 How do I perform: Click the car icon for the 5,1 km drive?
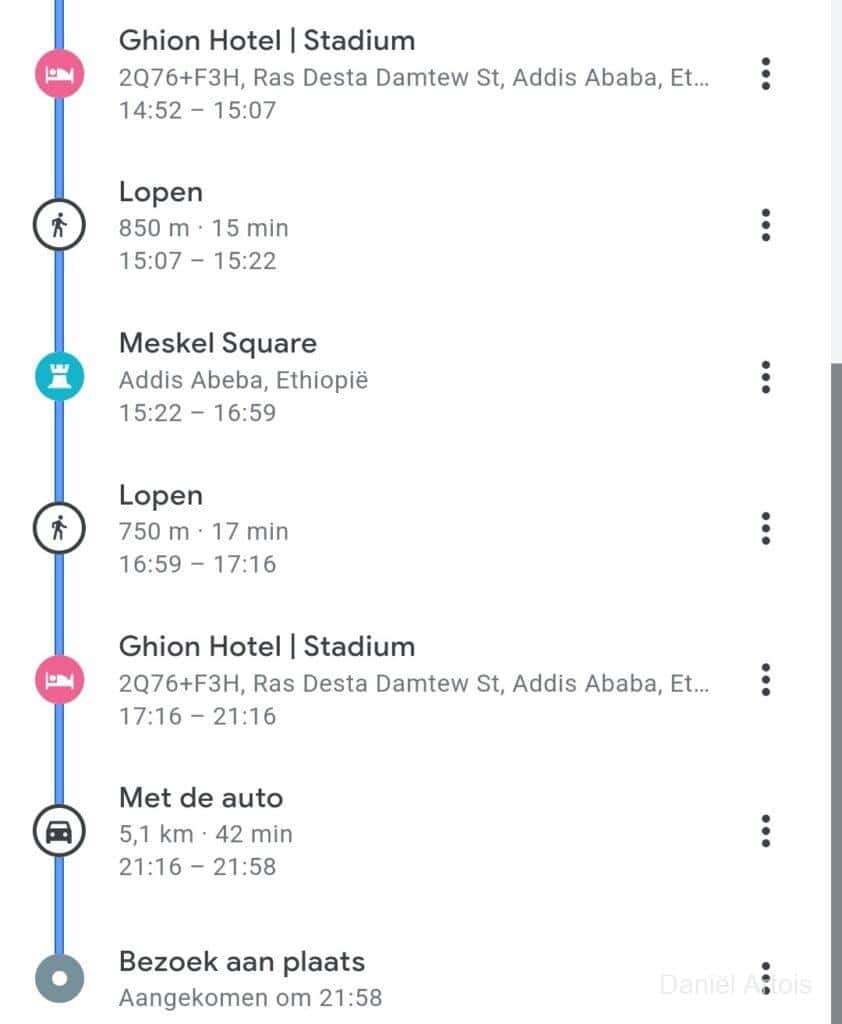tap(59, 832)
